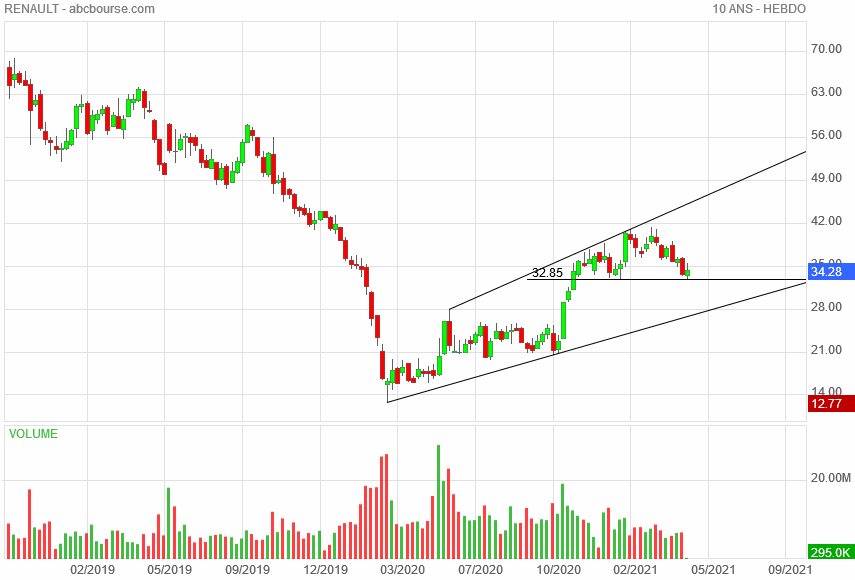The height and width of the screenshot is (580, 855).
Task: Click the 28.00 price axis label
Action: (x=826, y=307)
